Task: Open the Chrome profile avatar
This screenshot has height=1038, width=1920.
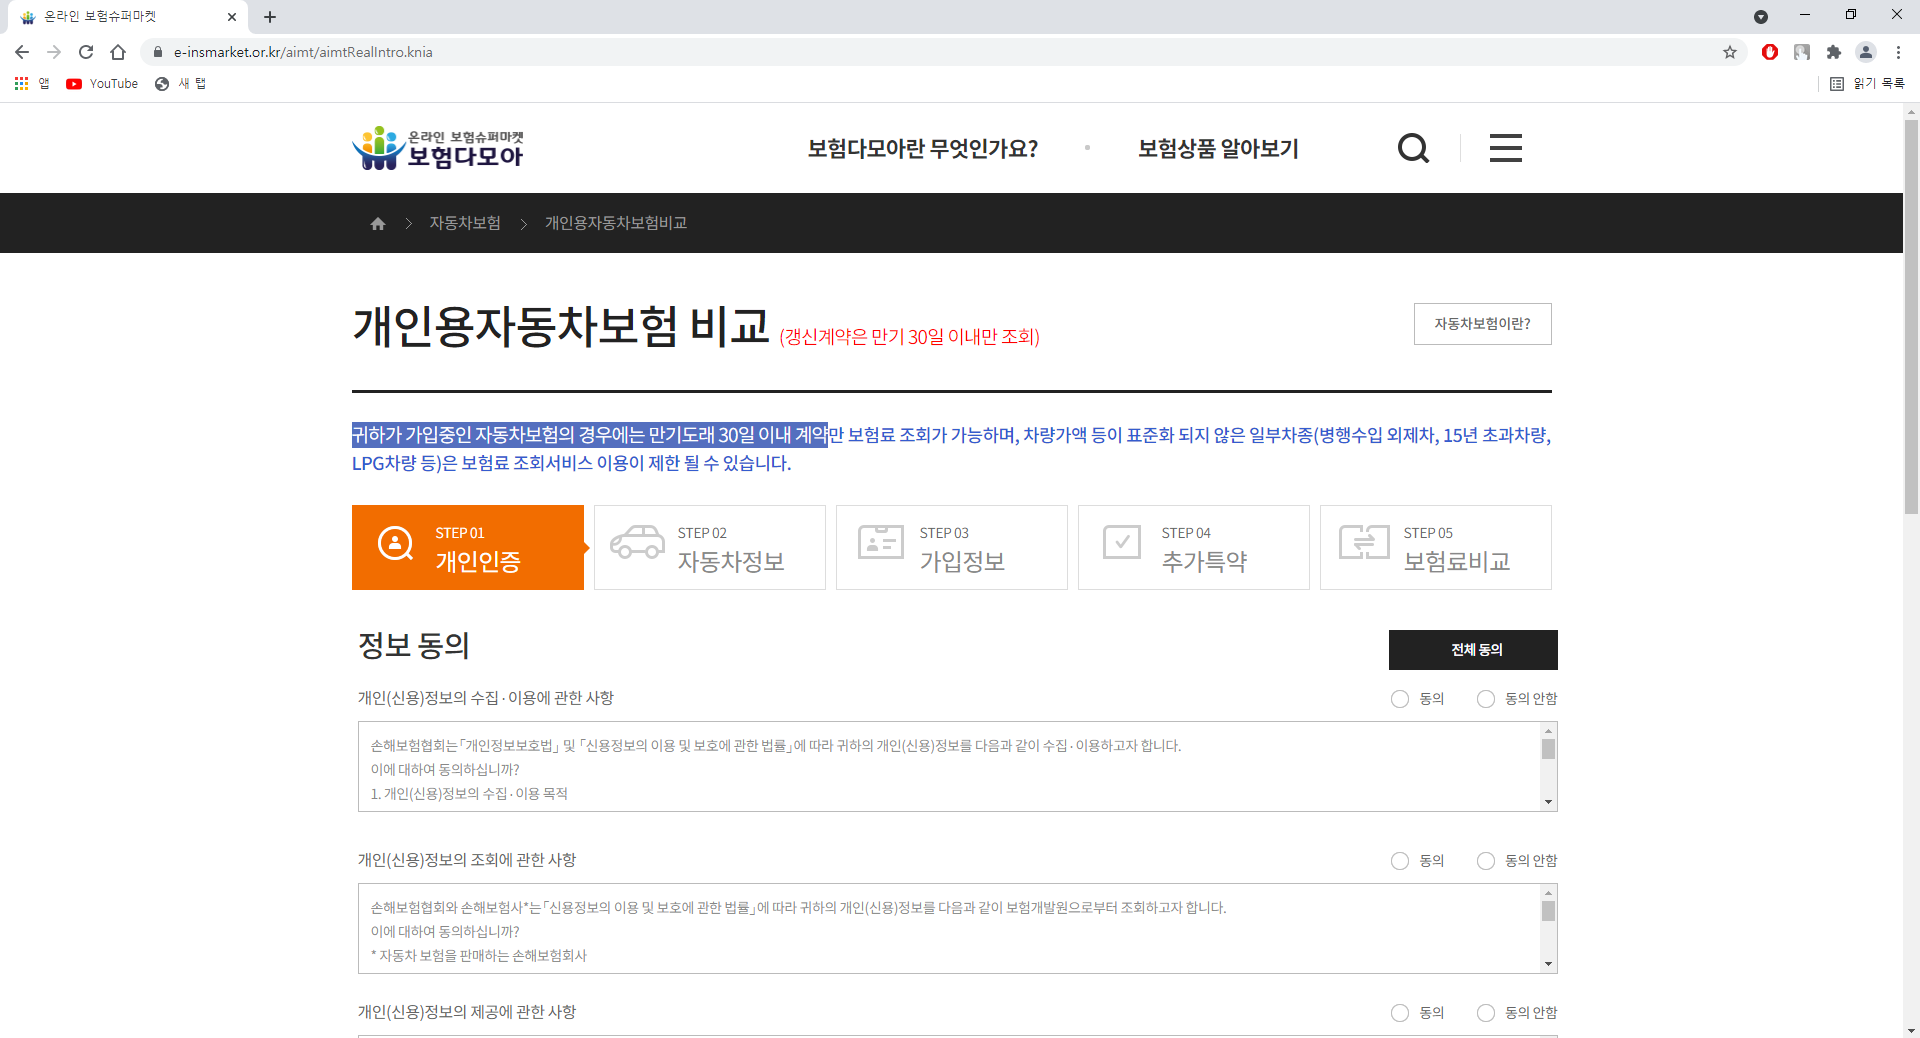Action: 1866,52
